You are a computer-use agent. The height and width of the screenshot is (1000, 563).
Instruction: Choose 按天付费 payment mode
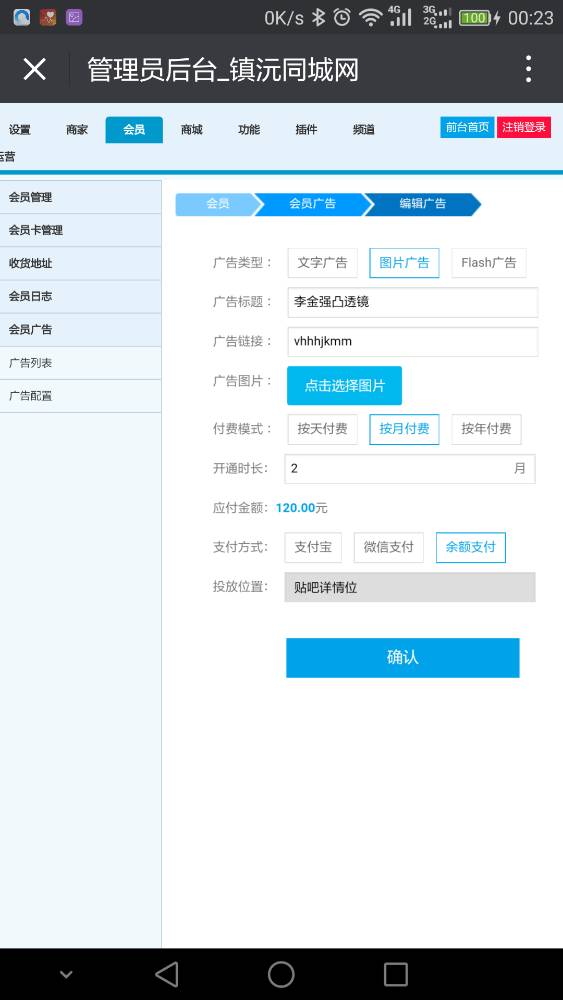[323, 429]
